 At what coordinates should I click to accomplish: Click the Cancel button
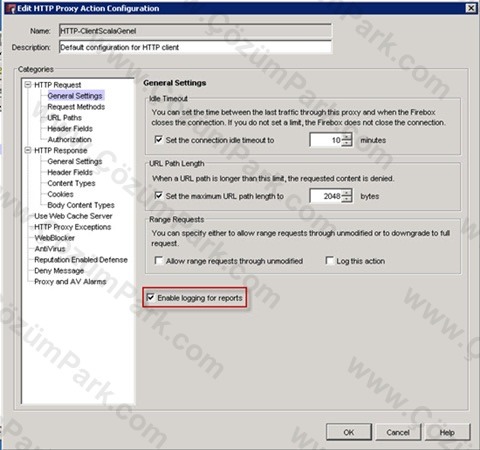[398, 432]
